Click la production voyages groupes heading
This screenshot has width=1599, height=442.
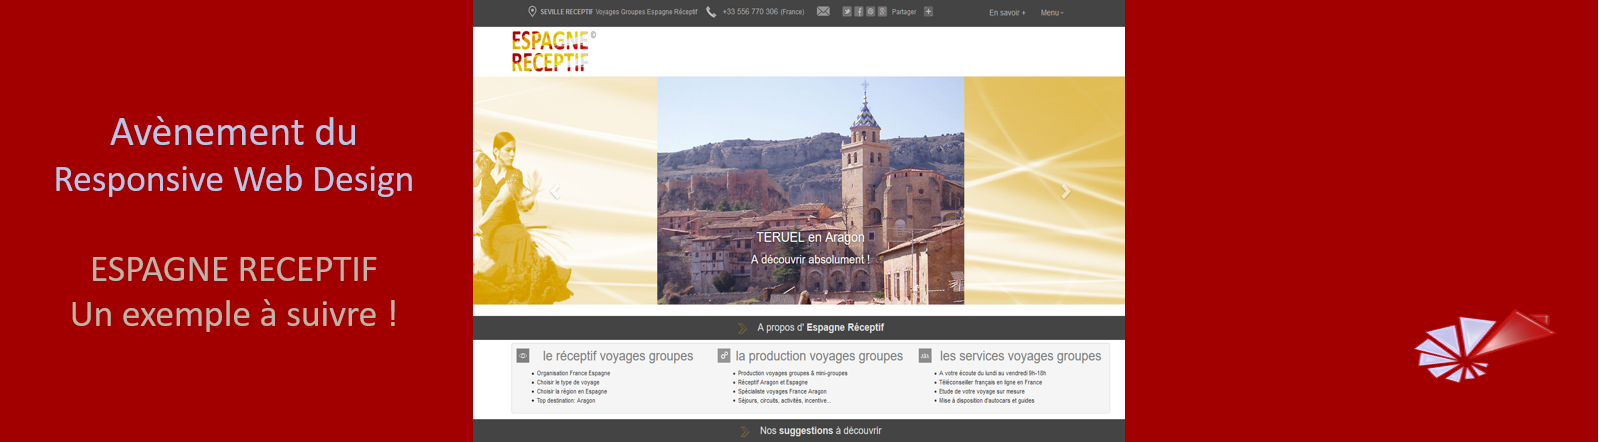pos(819,356)
